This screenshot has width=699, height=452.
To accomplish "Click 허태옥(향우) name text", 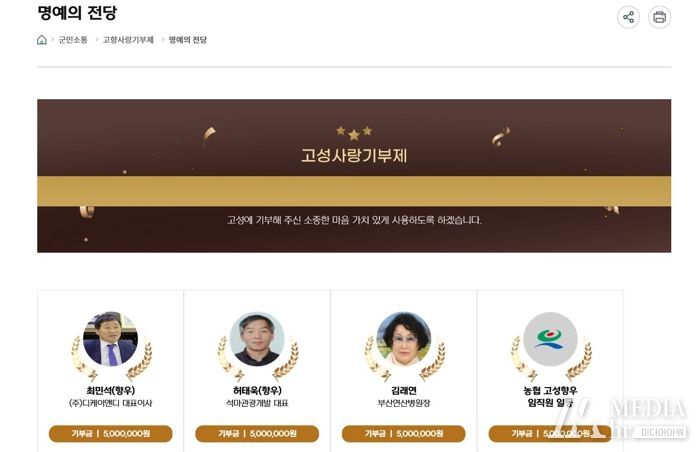I will coord(257,390).
